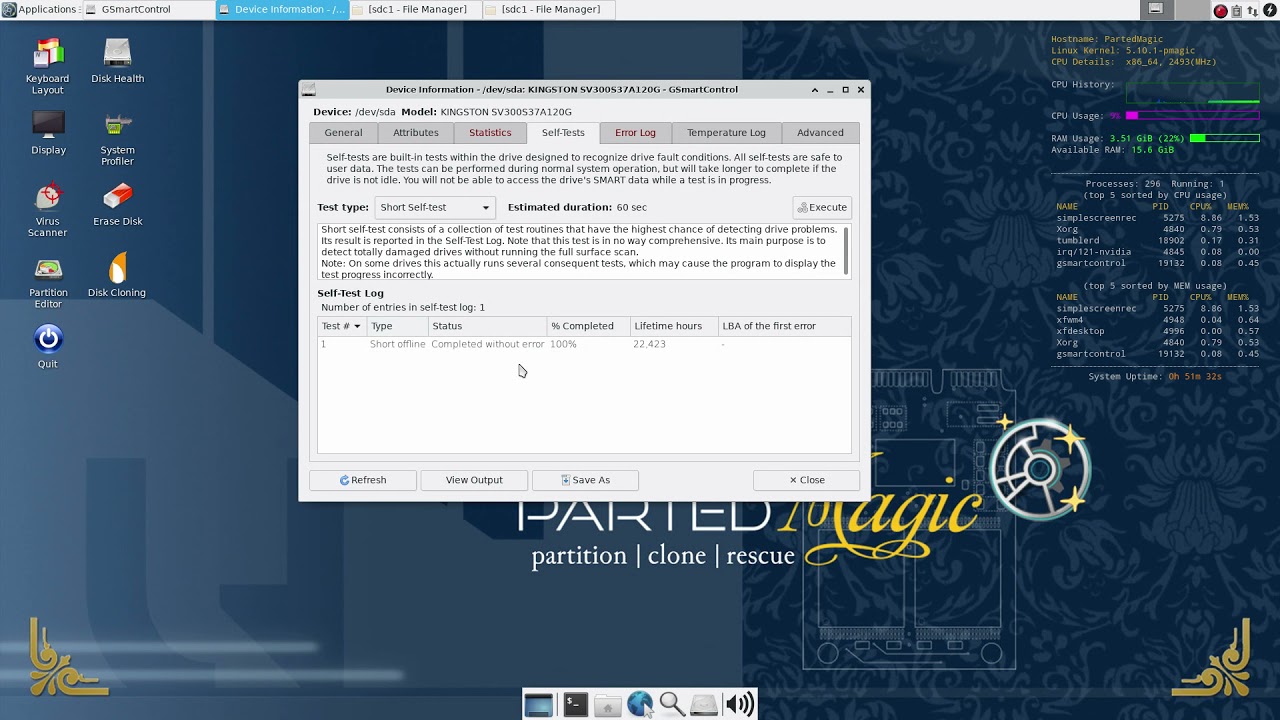Open the Advanced tab
The height and width of the screenshot is (720, 1280).
(x=820, y=133)
